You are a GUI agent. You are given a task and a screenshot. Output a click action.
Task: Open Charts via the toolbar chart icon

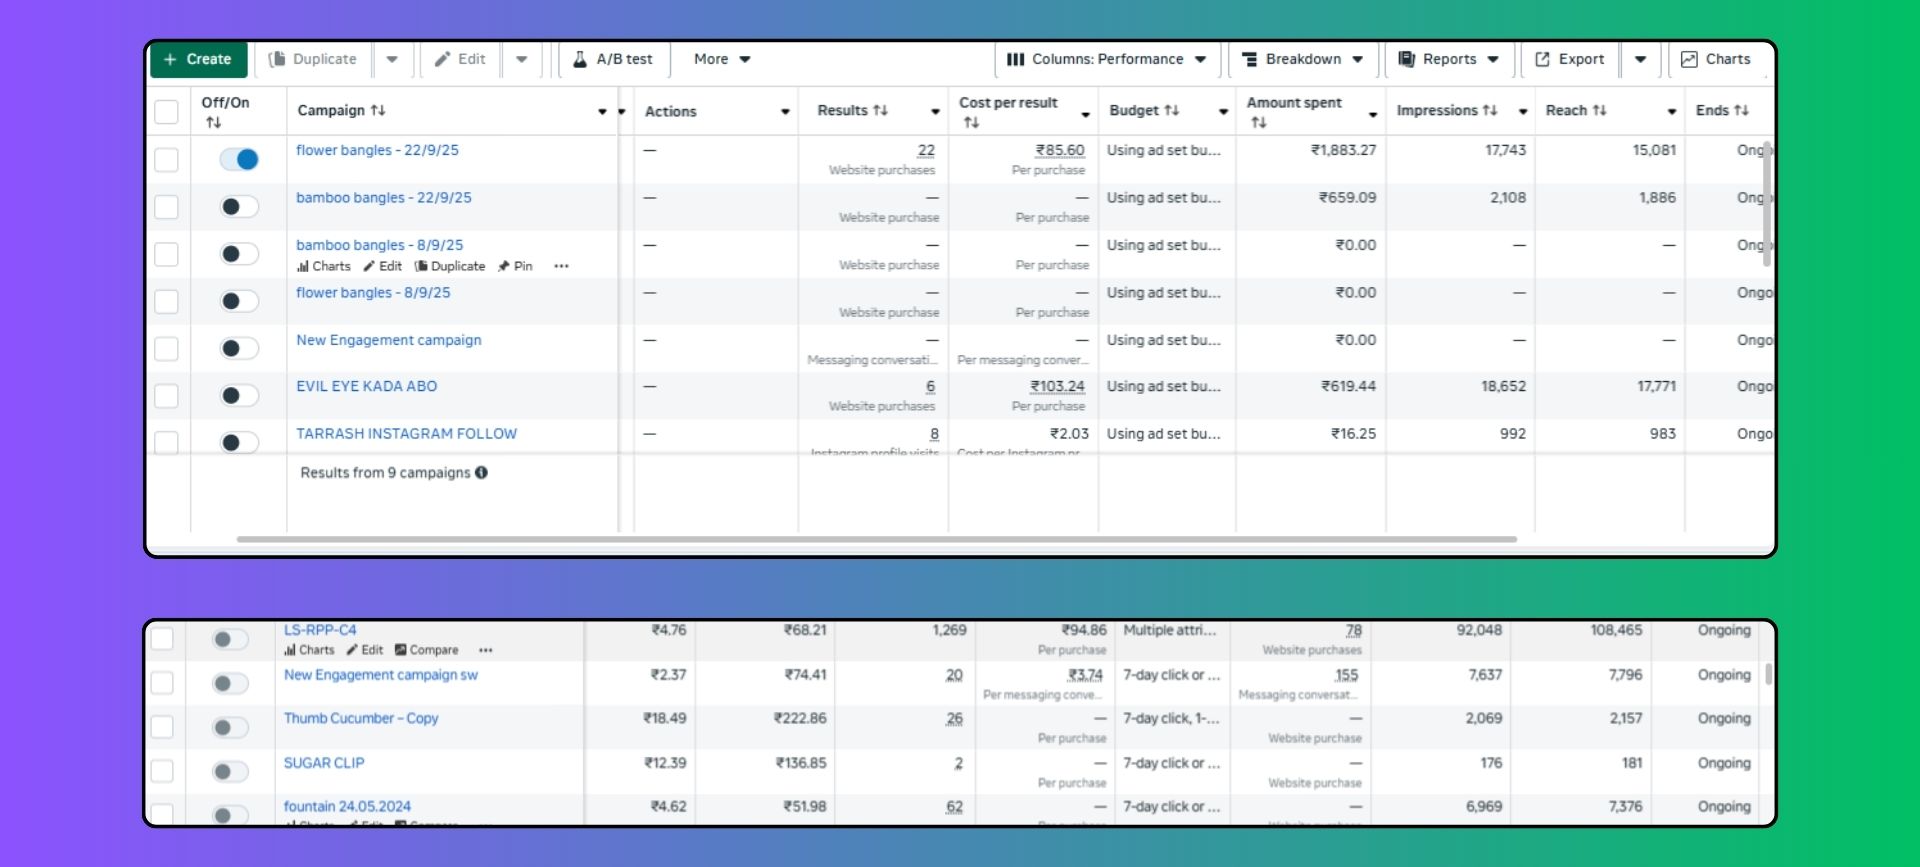[x=1689, y=59]
